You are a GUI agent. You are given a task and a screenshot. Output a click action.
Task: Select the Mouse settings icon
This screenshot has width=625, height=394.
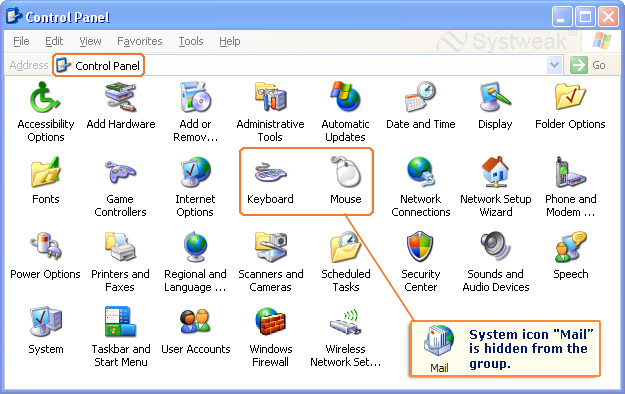click(345, 172)
